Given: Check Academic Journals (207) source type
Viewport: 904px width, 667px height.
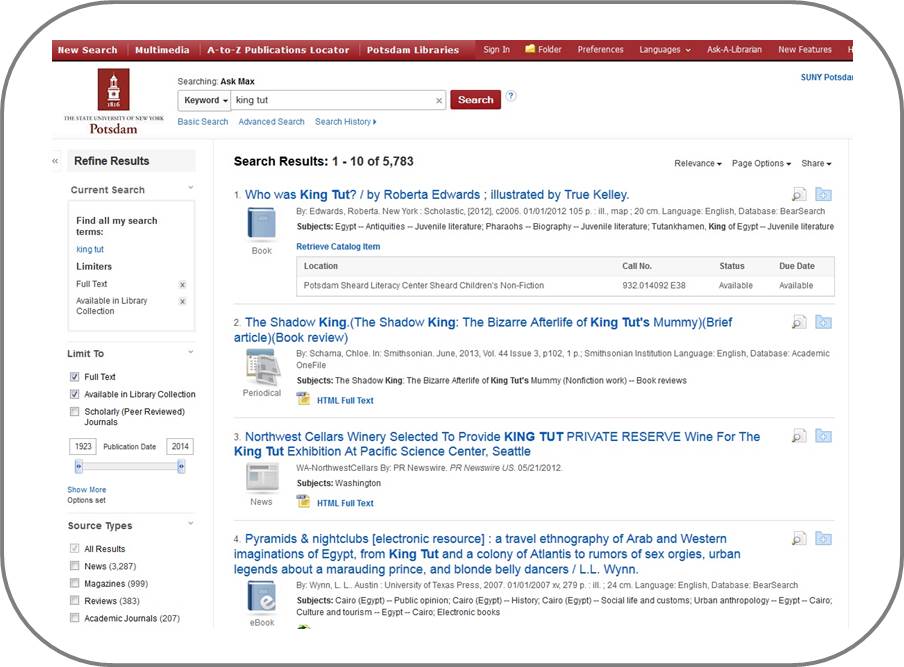Looking at the screenshot, I should [74, 617].
